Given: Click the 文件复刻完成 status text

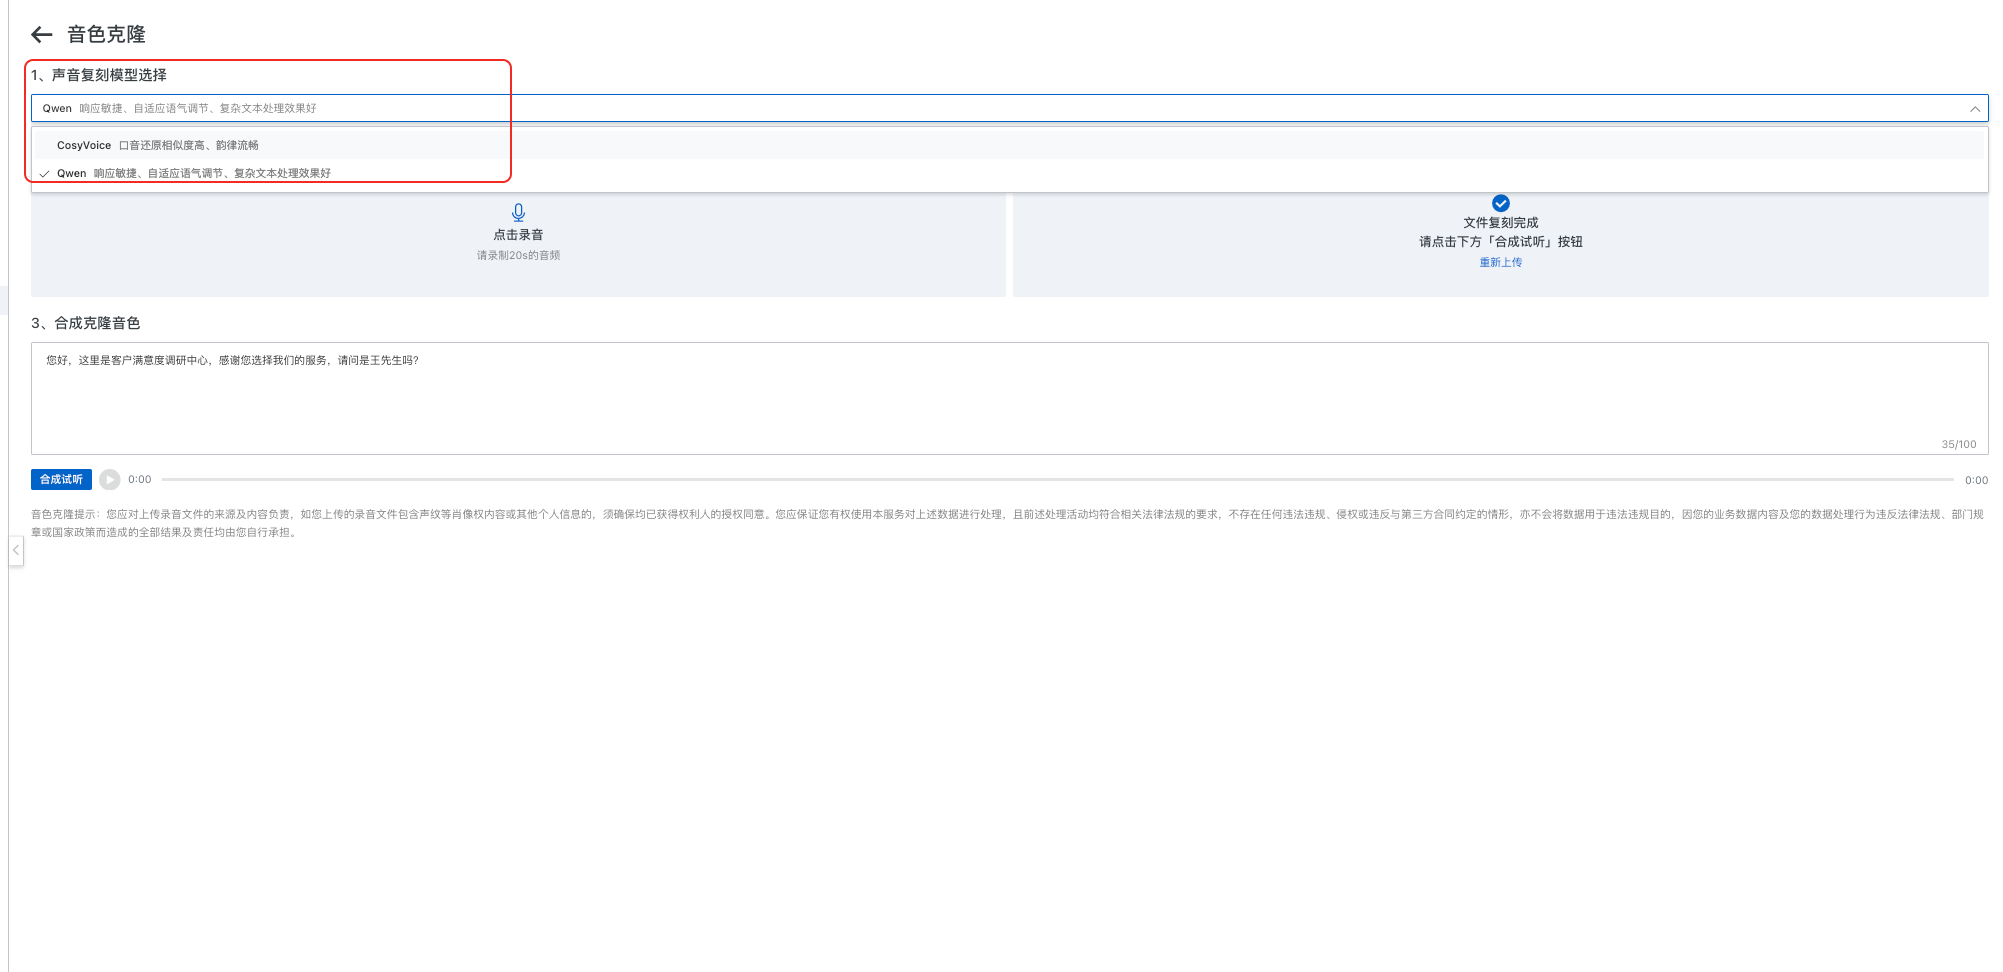Looking at the screenshot, I should [x=1501, y=223].
